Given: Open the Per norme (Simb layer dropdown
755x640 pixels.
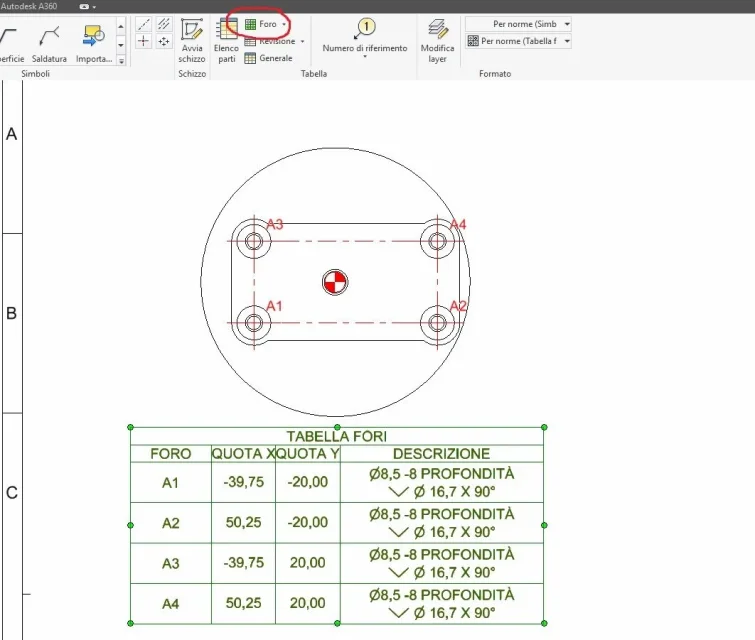Looking at the screenshot, I should click(518, 24).
